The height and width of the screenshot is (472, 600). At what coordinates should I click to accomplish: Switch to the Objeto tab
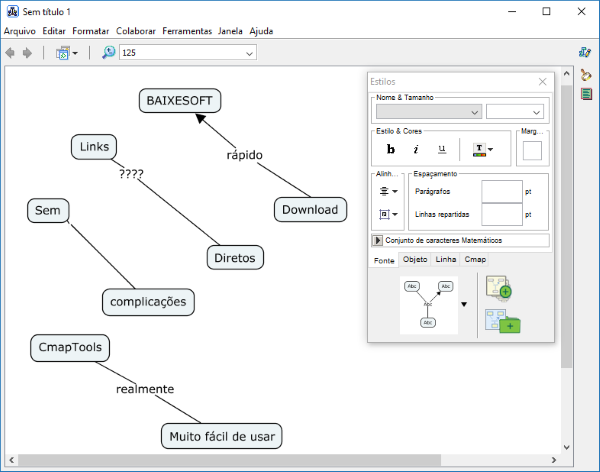click(415, 259)
